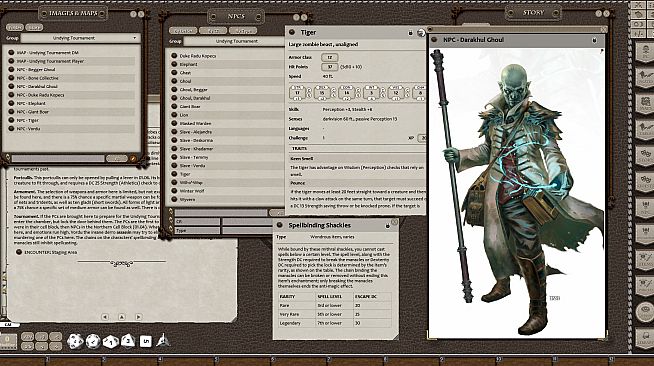Viewport: 654px width, 366px height.
Task: Open help for the NPCs window
Action: click(296, 17)
